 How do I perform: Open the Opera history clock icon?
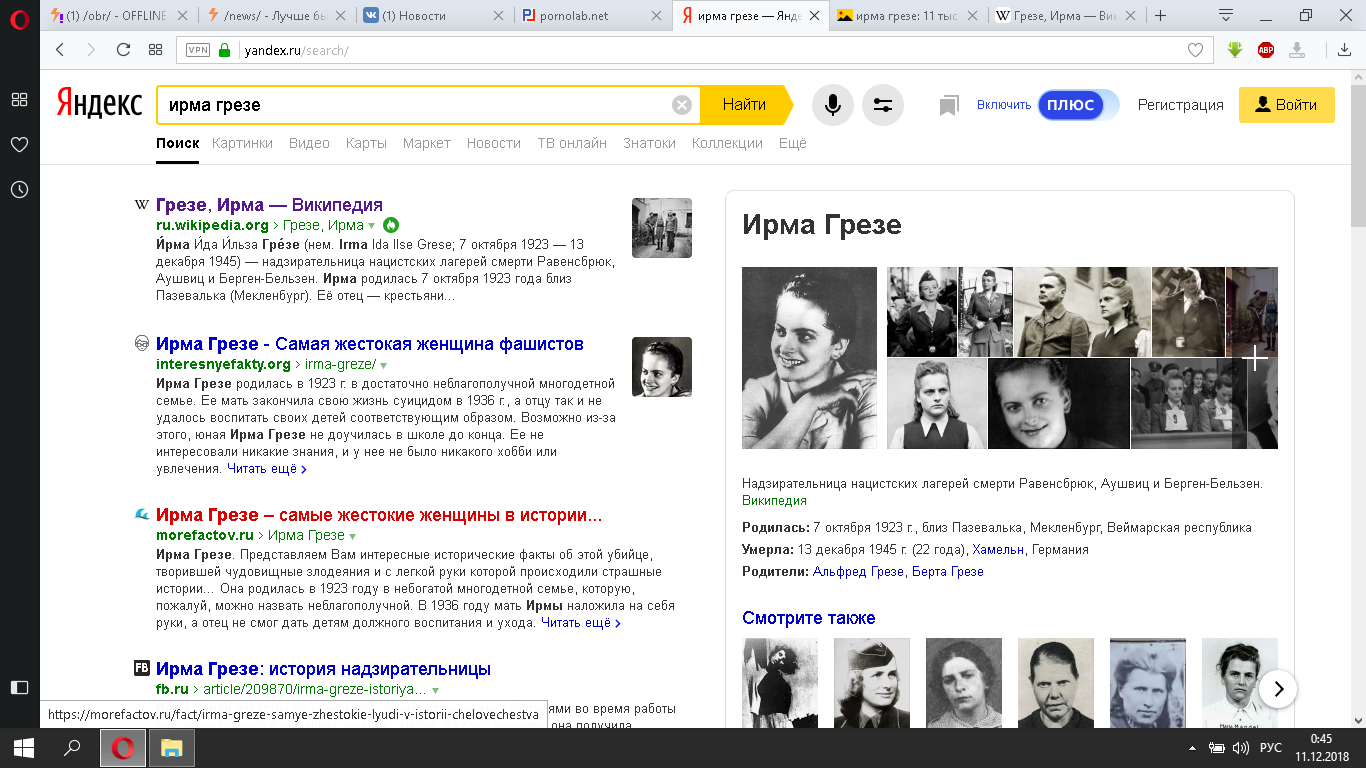pyautogui.click(x=19, y=189)
